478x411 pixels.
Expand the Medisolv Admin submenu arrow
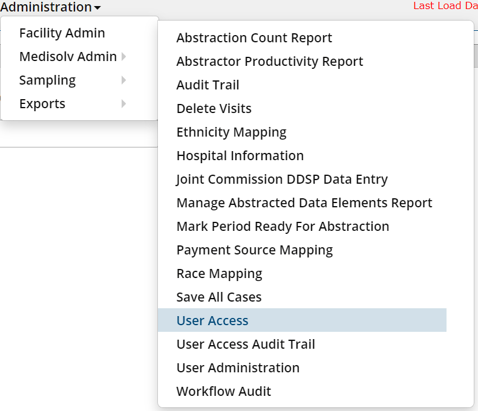(124, 57)
